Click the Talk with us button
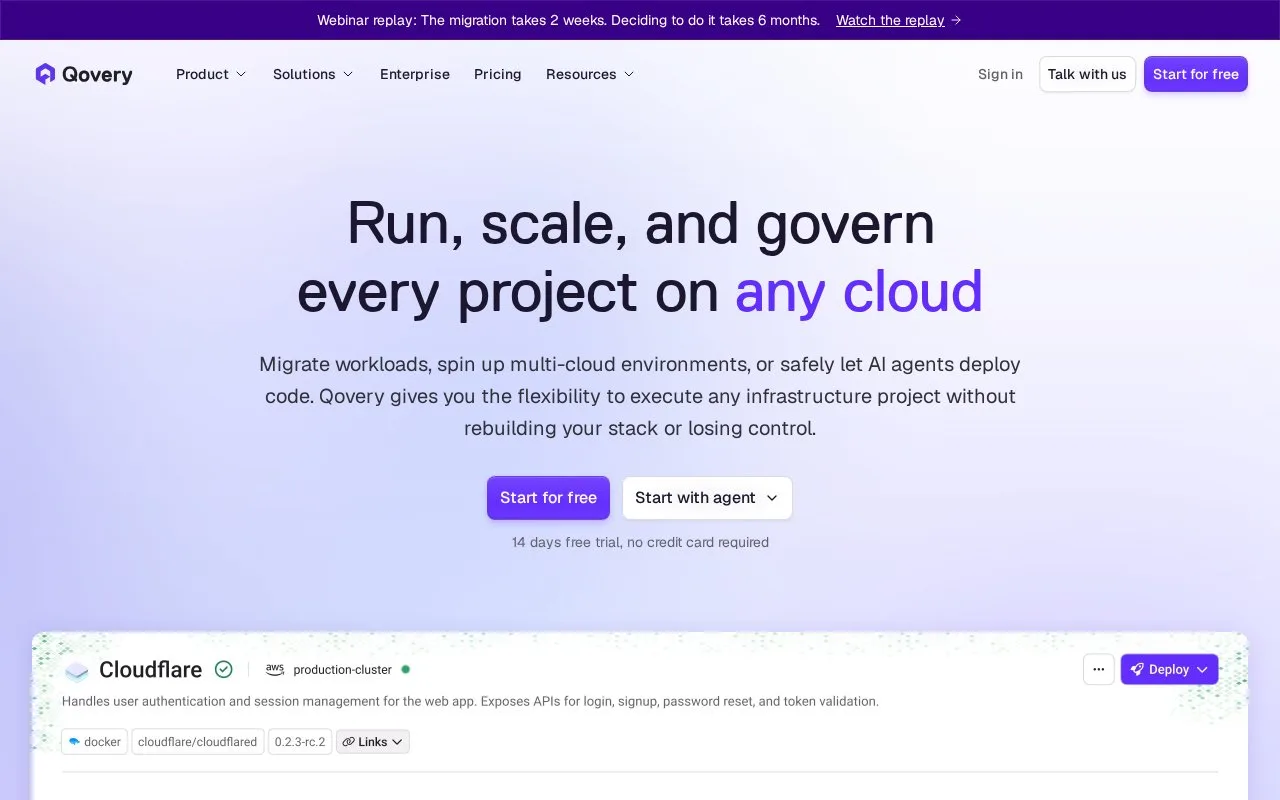The image size is (1280, 800). pos(1087,74)
